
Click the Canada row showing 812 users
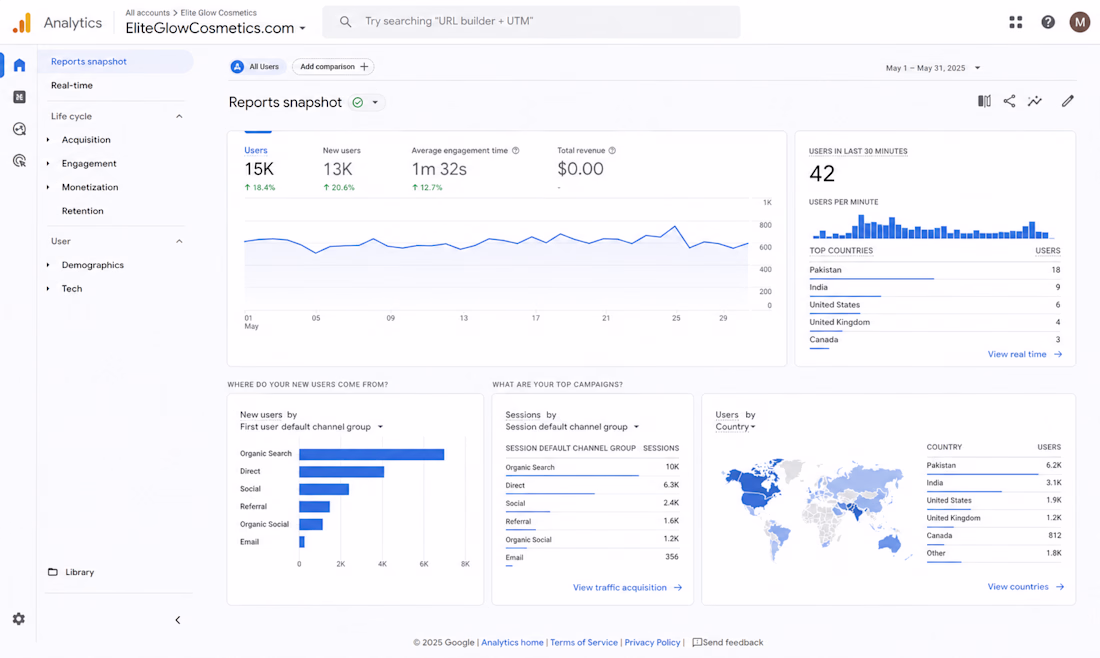[x=993, y=536]
